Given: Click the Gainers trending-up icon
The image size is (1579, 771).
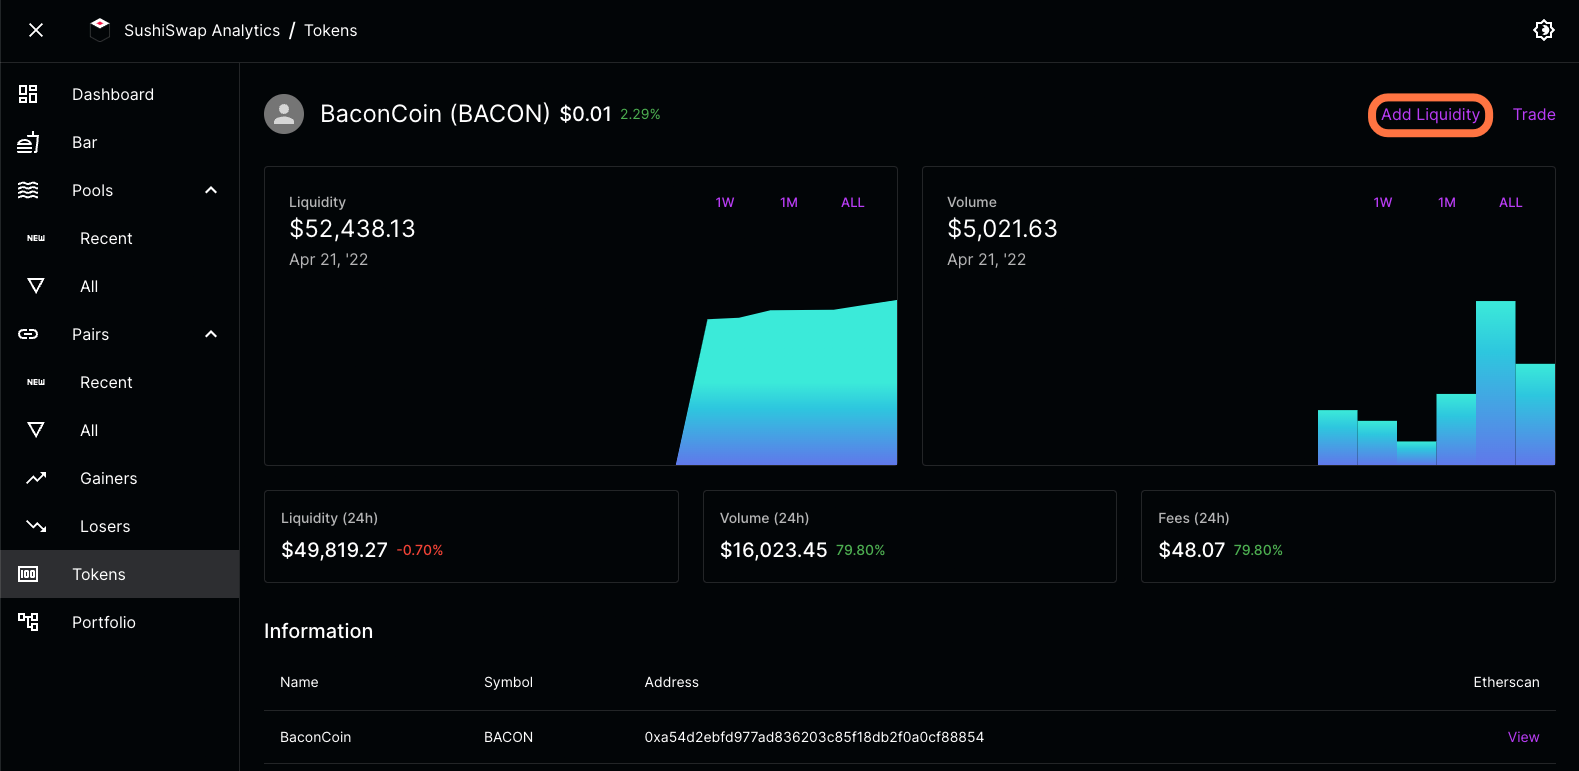Looking at the screenshot, I should coord(36,478).
